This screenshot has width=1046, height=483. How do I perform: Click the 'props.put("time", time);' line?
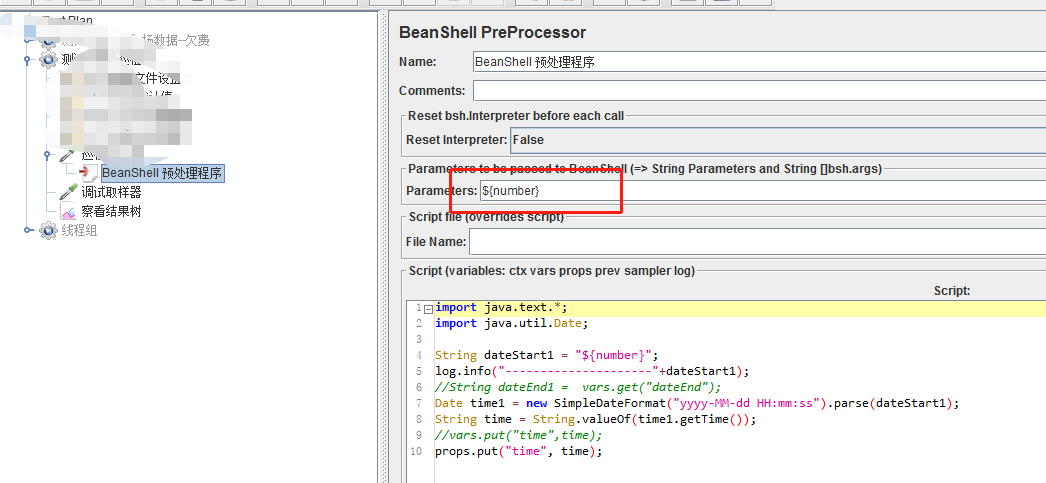point(518,452)
